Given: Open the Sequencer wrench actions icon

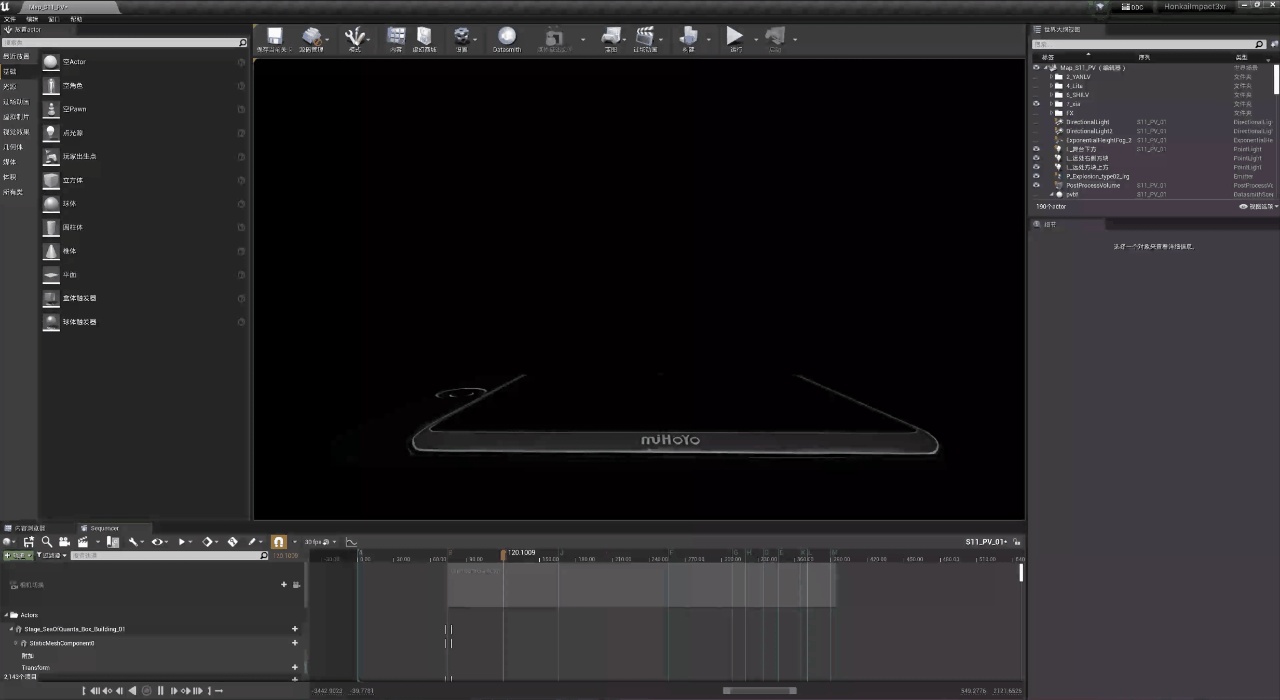Looking at the screenshot, I should 133,541.
